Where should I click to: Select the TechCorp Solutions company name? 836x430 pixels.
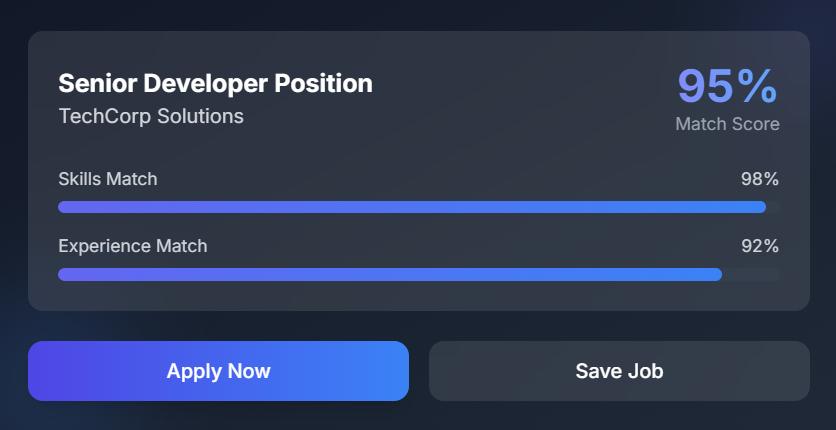(x=151, y=116)
